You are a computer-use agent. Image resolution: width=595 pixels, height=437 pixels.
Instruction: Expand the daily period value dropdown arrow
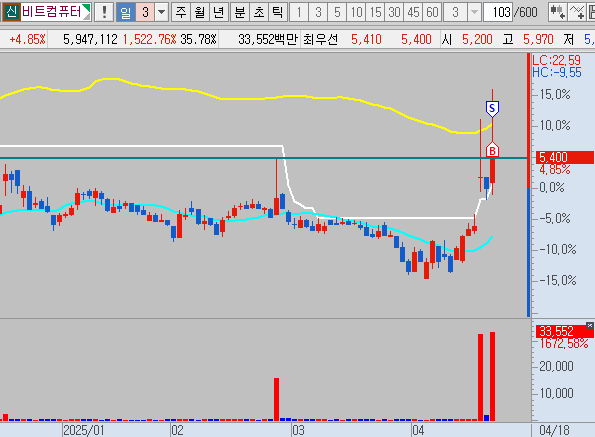[x=161, y=12]
